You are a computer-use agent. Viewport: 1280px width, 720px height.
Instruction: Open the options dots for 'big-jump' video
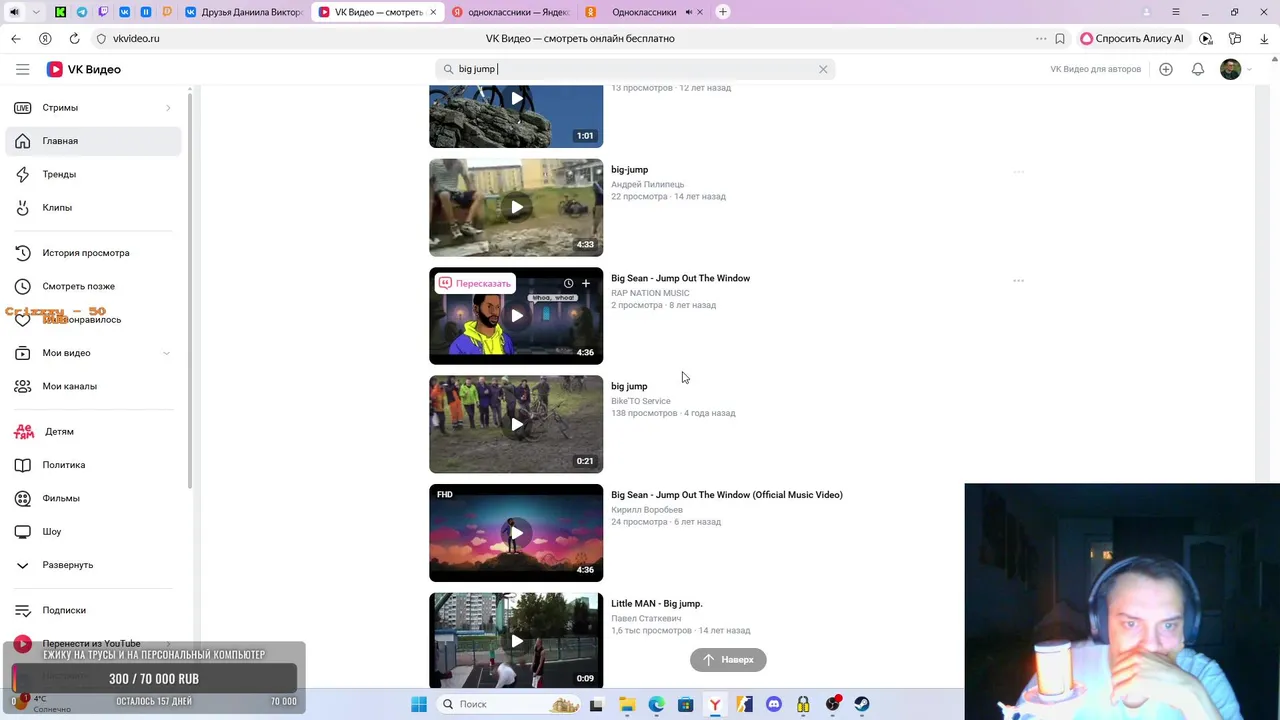click(x=1018, y=172)
